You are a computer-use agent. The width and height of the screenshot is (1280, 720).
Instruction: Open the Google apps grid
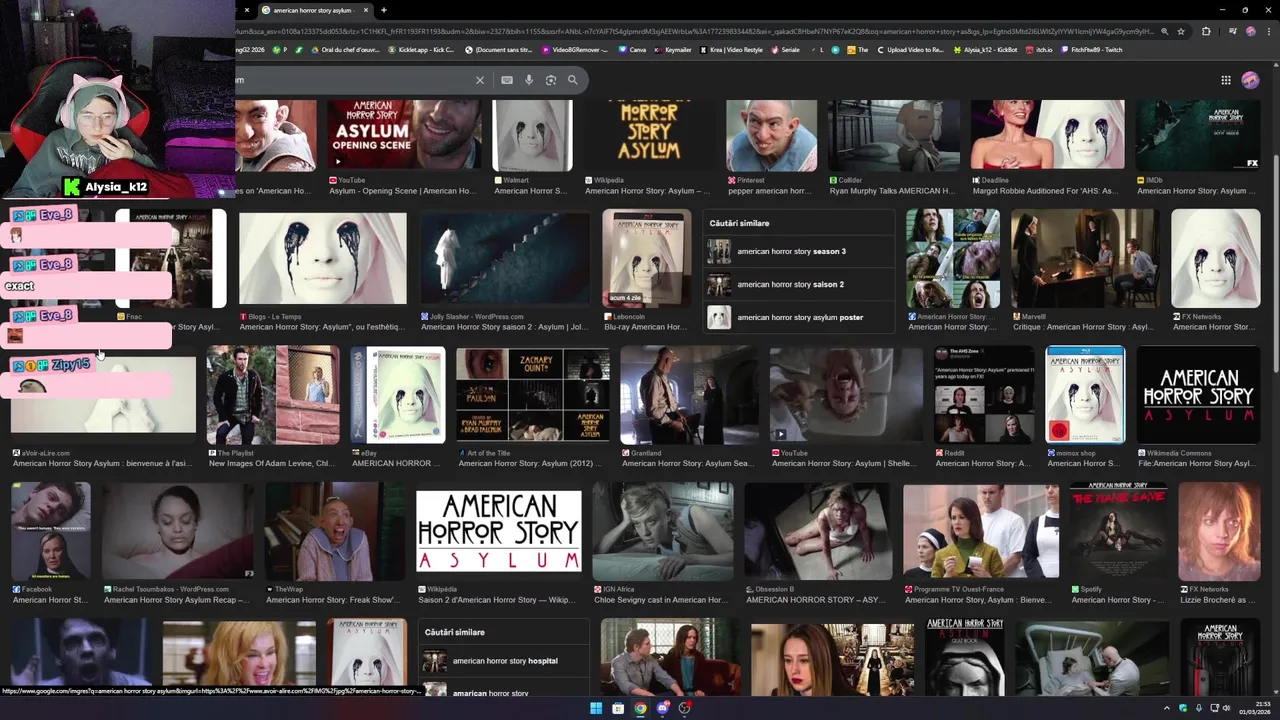coord(1226,80)
